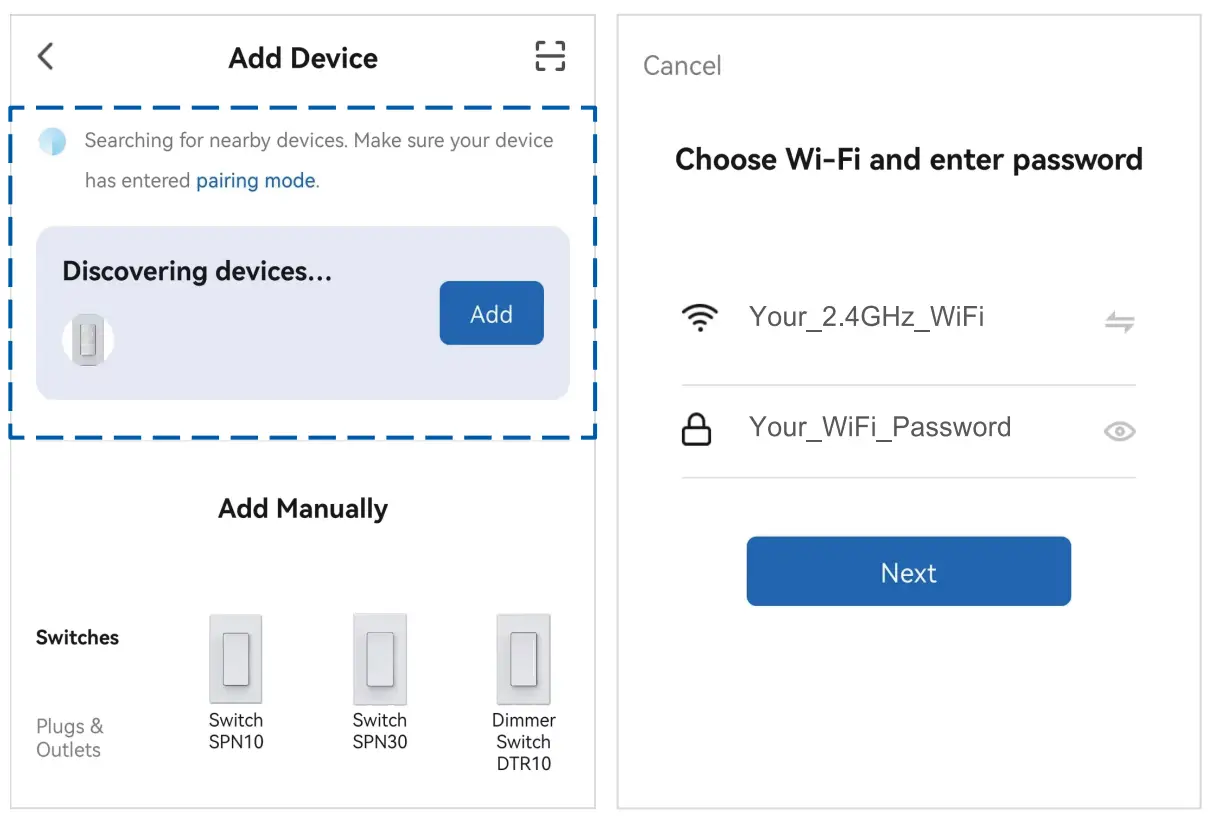Choose the Dimmer Switch DTR10 icon
This screenshot has height=820, width=1212.
click(523, 659)
